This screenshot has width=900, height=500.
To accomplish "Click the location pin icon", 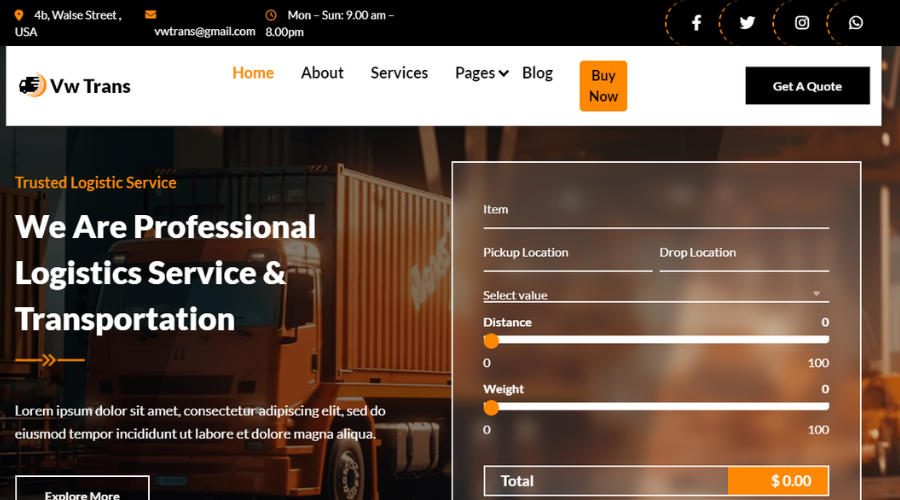I will (19, 15).
